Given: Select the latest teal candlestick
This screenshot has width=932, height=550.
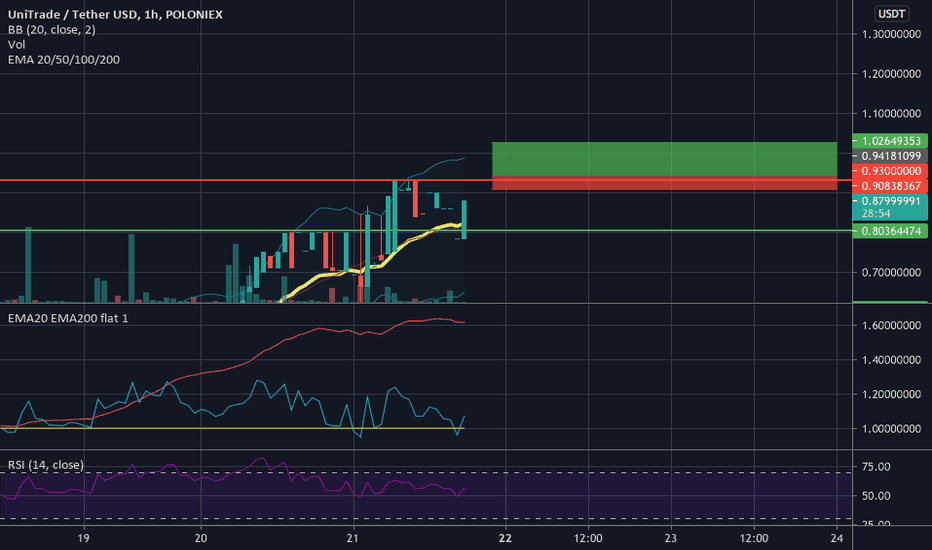Looking at the screenshot, I should point(464,219).
